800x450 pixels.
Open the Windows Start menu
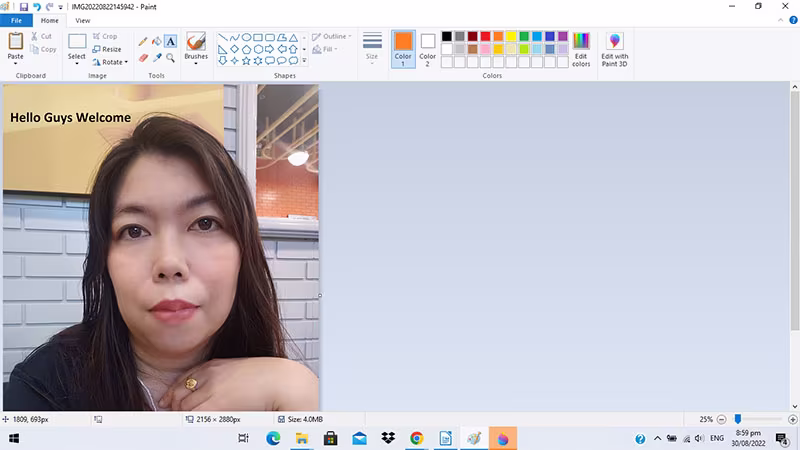point(14,438)
